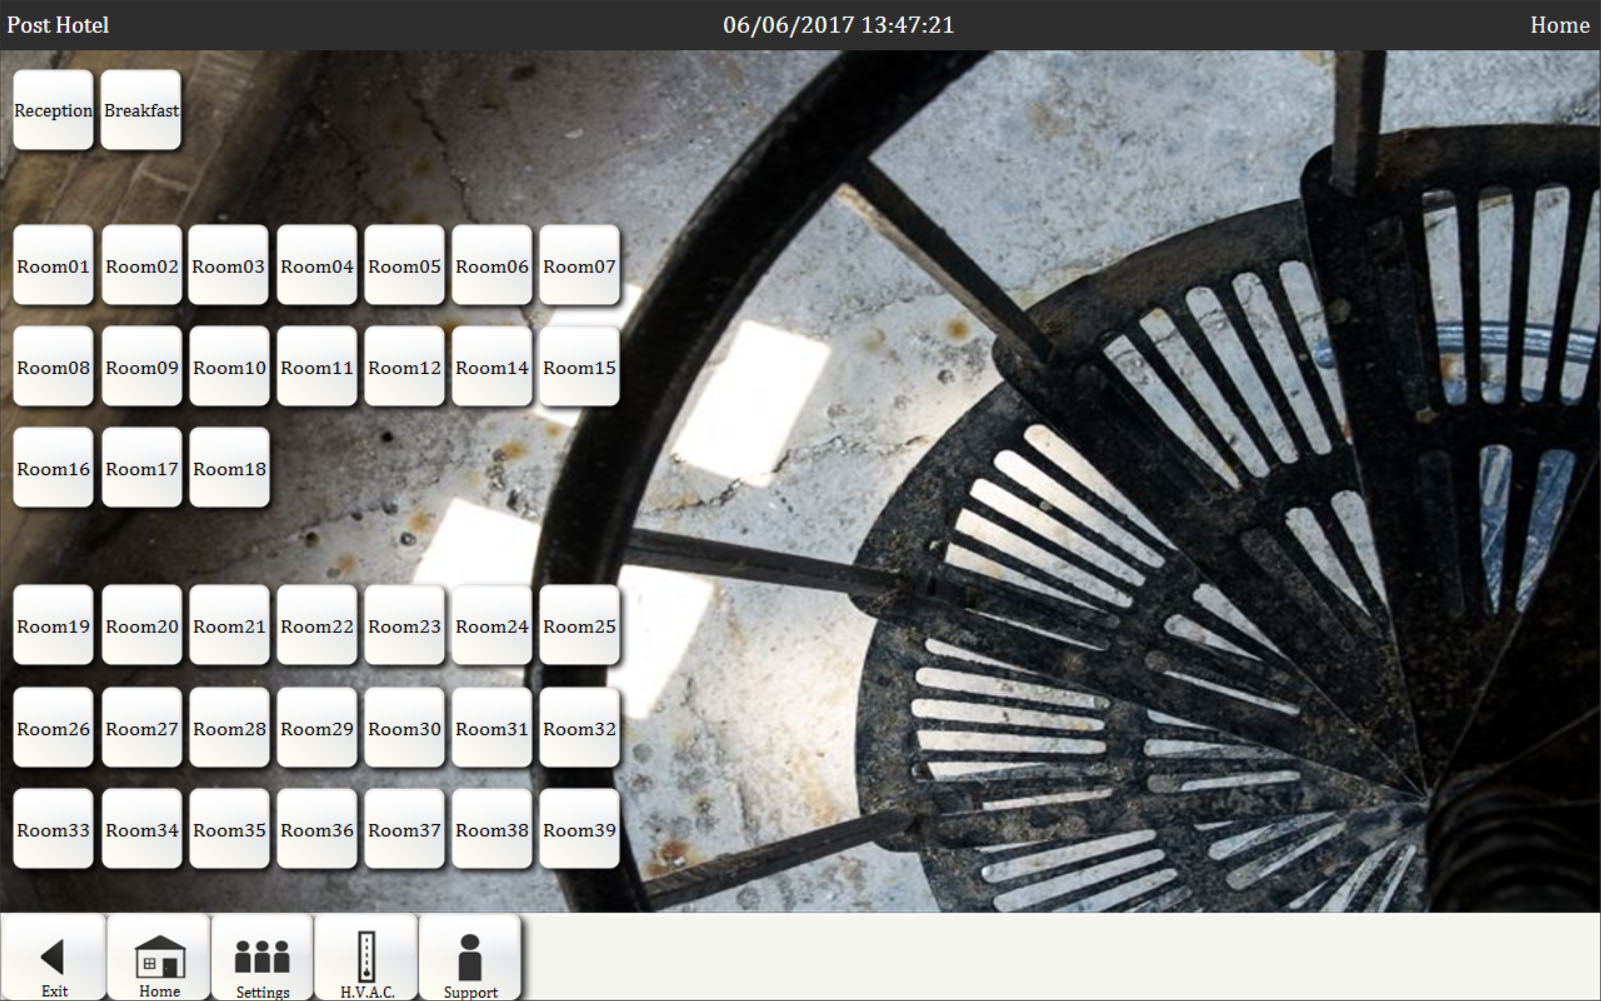1601x1001 pixels.
Task: Select Room07
Action: click(x=580, y=266)
